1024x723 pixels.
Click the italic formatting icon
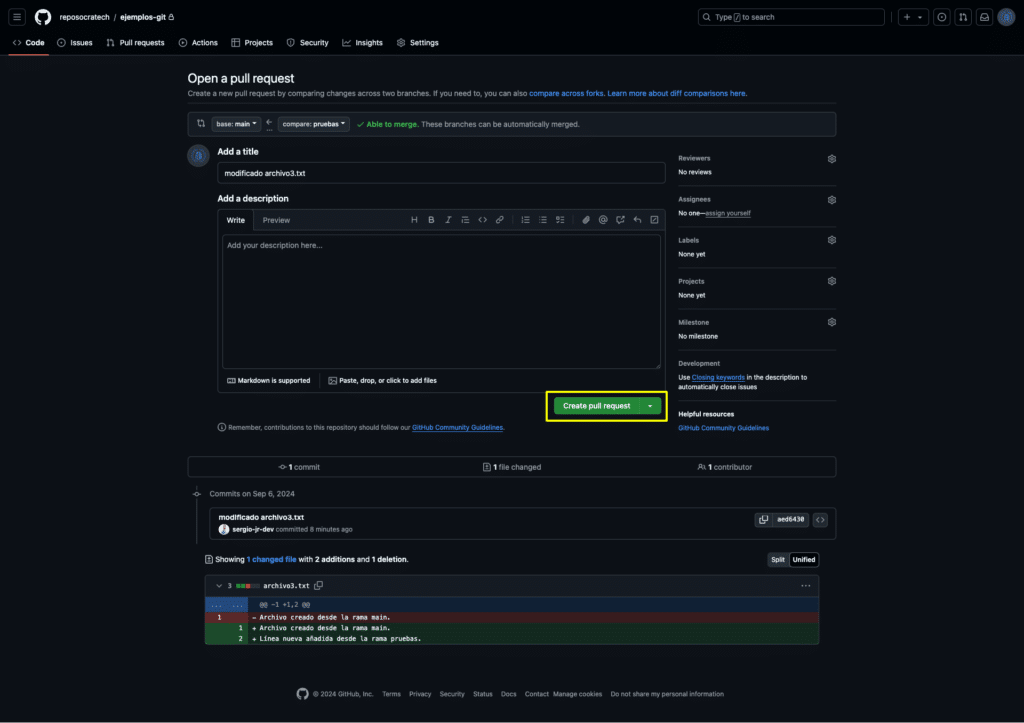point(448,220)
